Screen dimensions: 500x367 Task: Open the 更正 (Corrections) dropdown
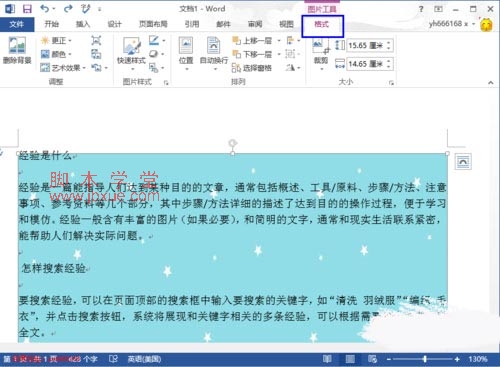(56, 41)
